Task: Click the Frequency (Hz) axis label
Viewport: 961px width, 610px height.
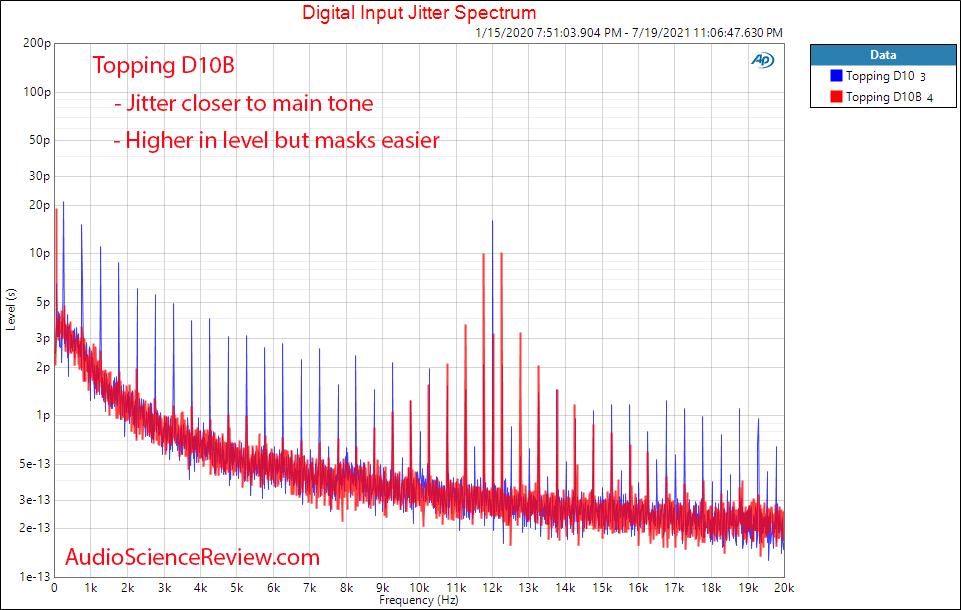Action: [x=419, y=600]
